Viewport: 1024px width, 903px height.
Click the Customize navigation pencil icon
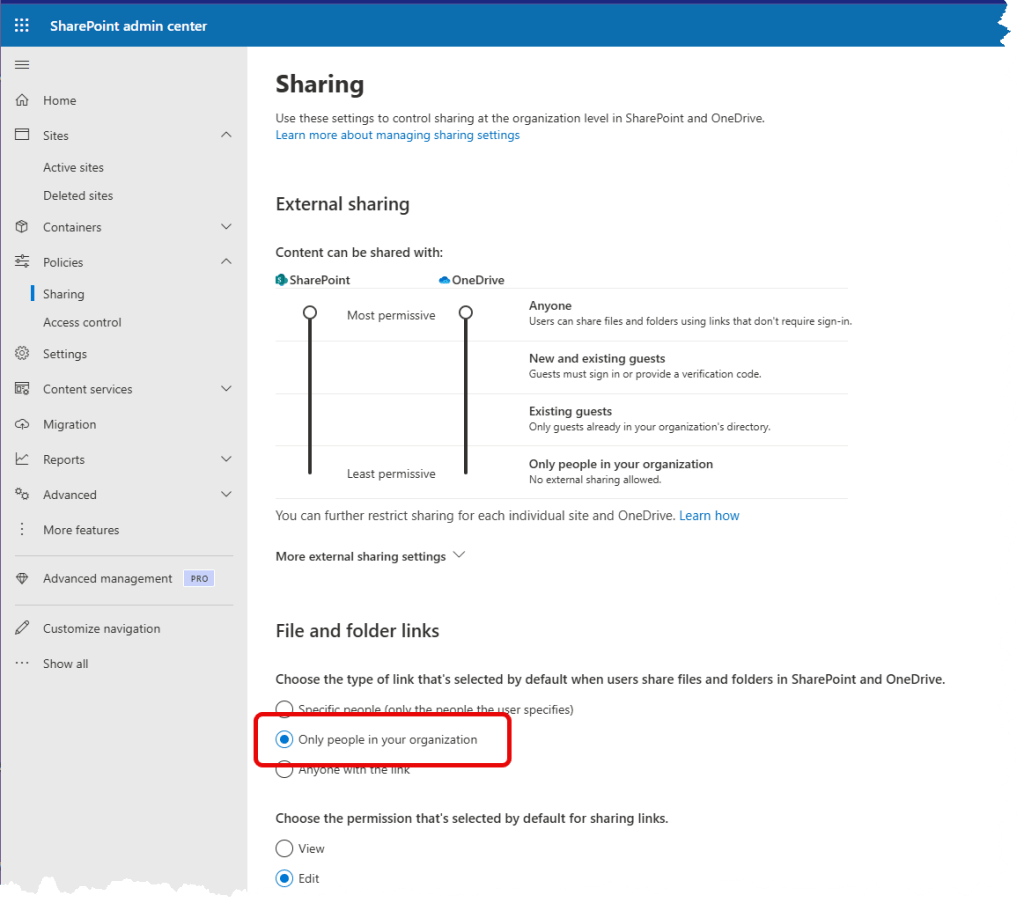(22, 629)
